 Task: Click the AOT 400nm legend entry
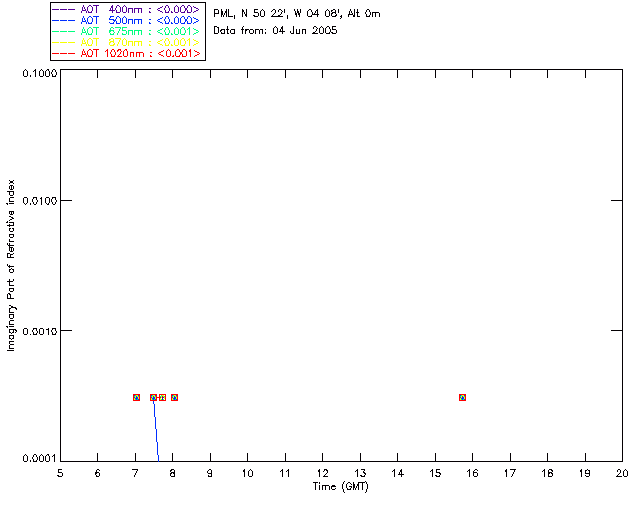(x=126, y=9)
